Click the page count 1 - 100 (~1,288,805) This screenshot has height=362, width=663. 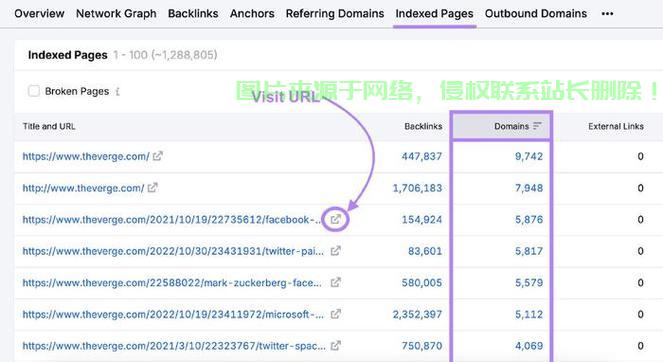(165, 55)
